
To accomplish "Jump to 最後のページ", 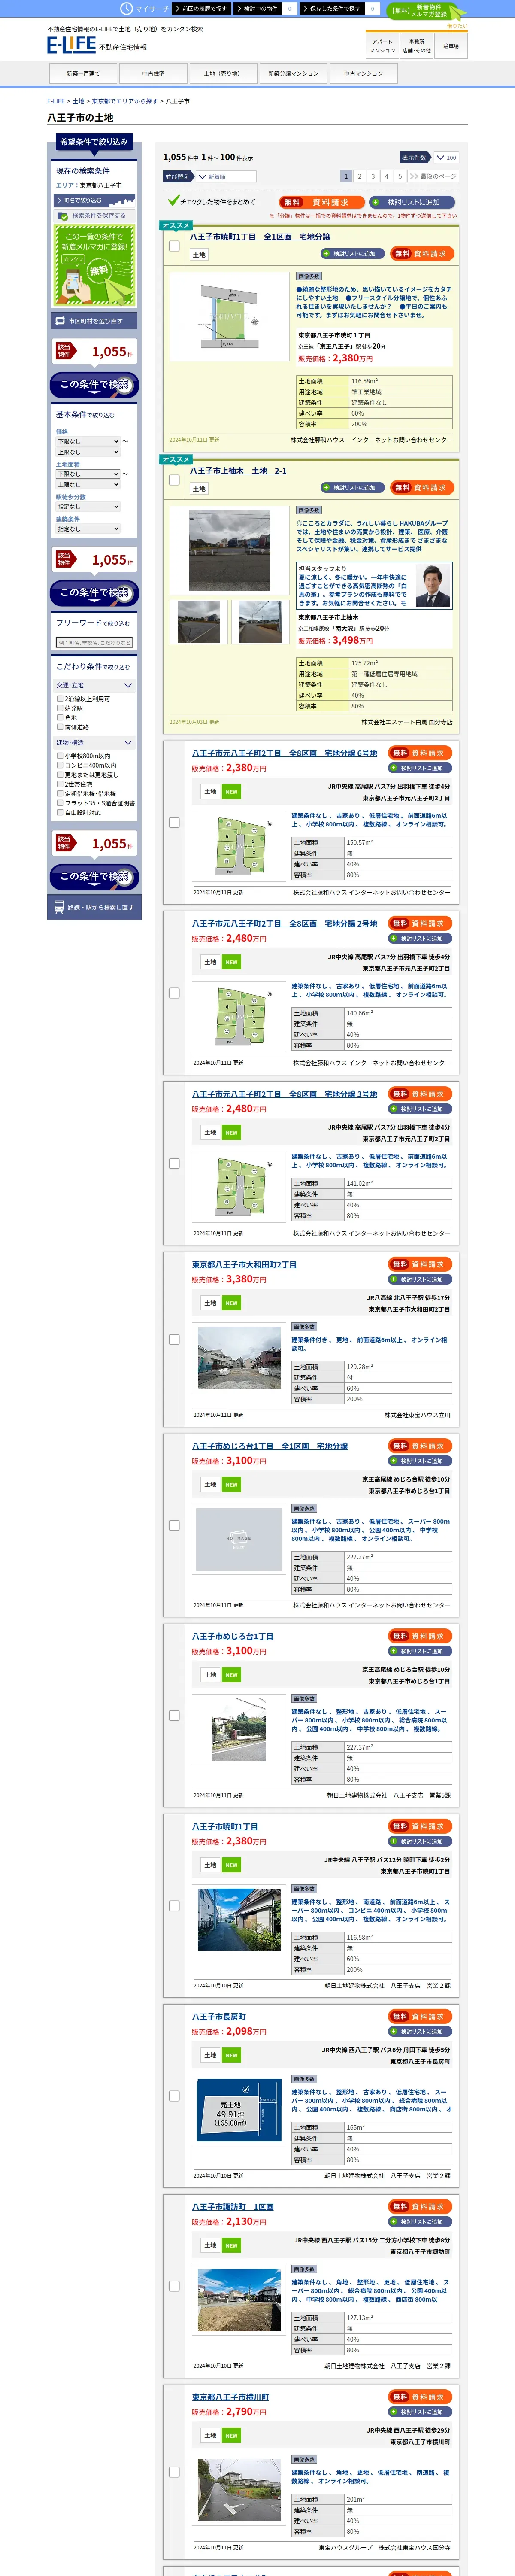I will point(433,176).
